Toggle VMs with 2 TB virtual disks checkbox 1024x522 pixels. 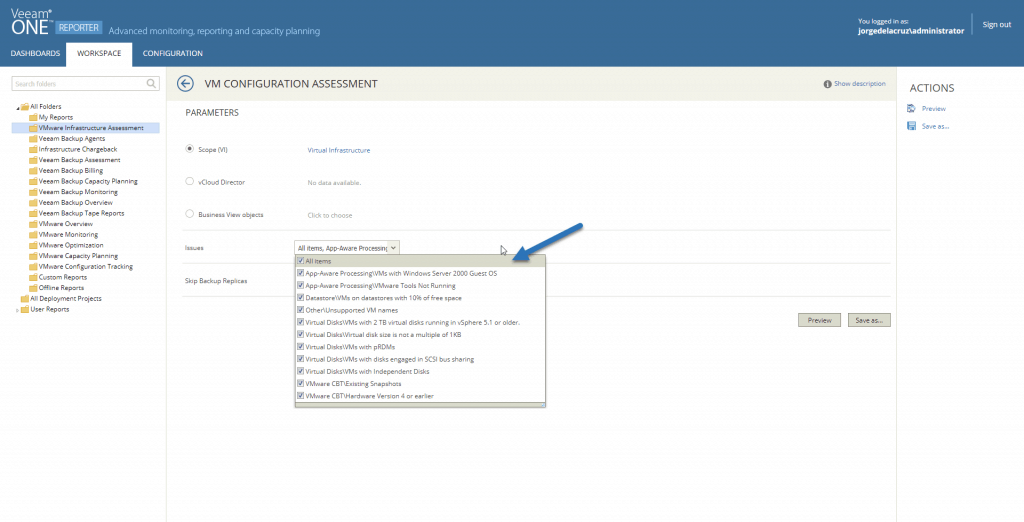click(x=300, y=322)
